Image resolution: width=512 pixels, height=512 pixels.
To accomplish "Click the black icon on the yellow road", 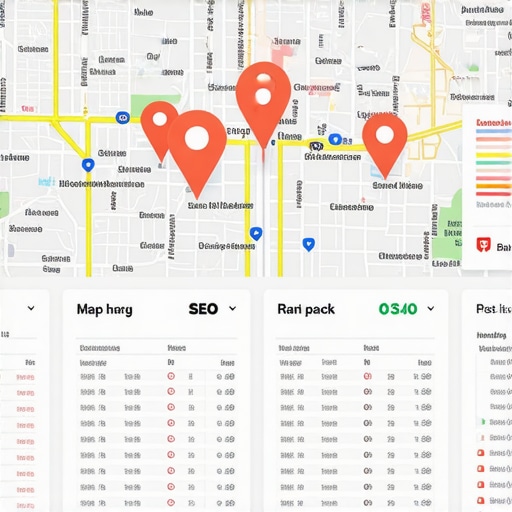I will [x=316, y=146].
